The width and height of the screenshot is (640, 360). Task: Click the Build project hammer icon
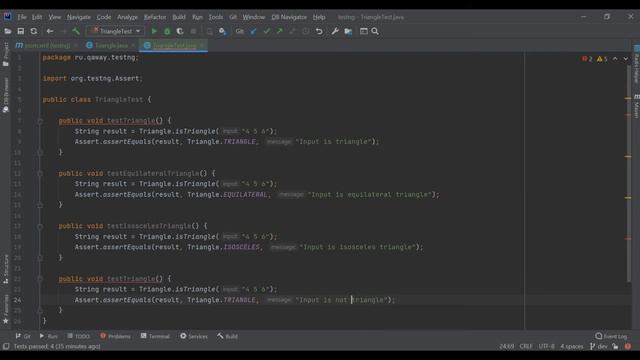(x=76, y=31)
